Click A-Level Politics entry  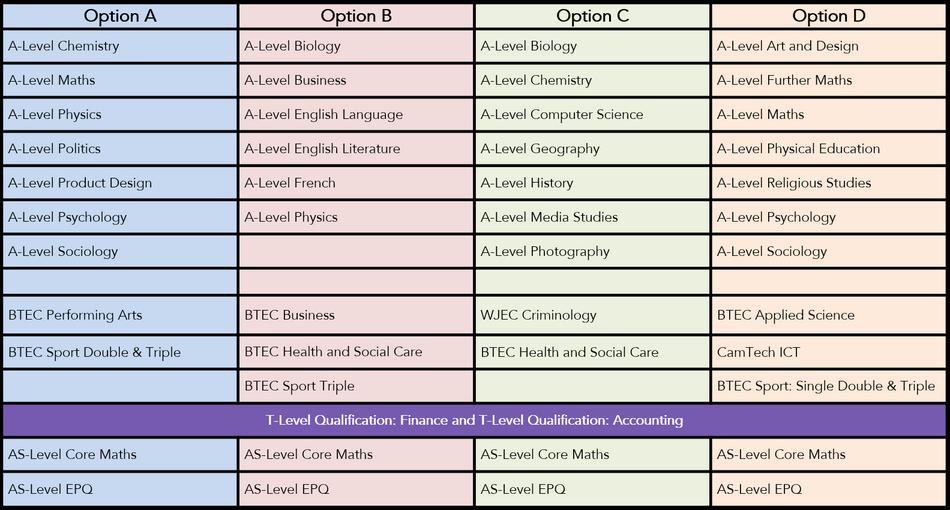point(54,149)
